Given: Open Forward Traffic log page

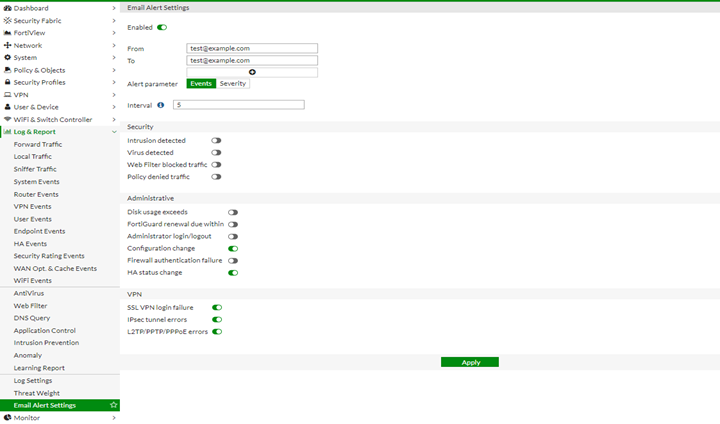Looking at the screenshot, I should tap(38, 144).
